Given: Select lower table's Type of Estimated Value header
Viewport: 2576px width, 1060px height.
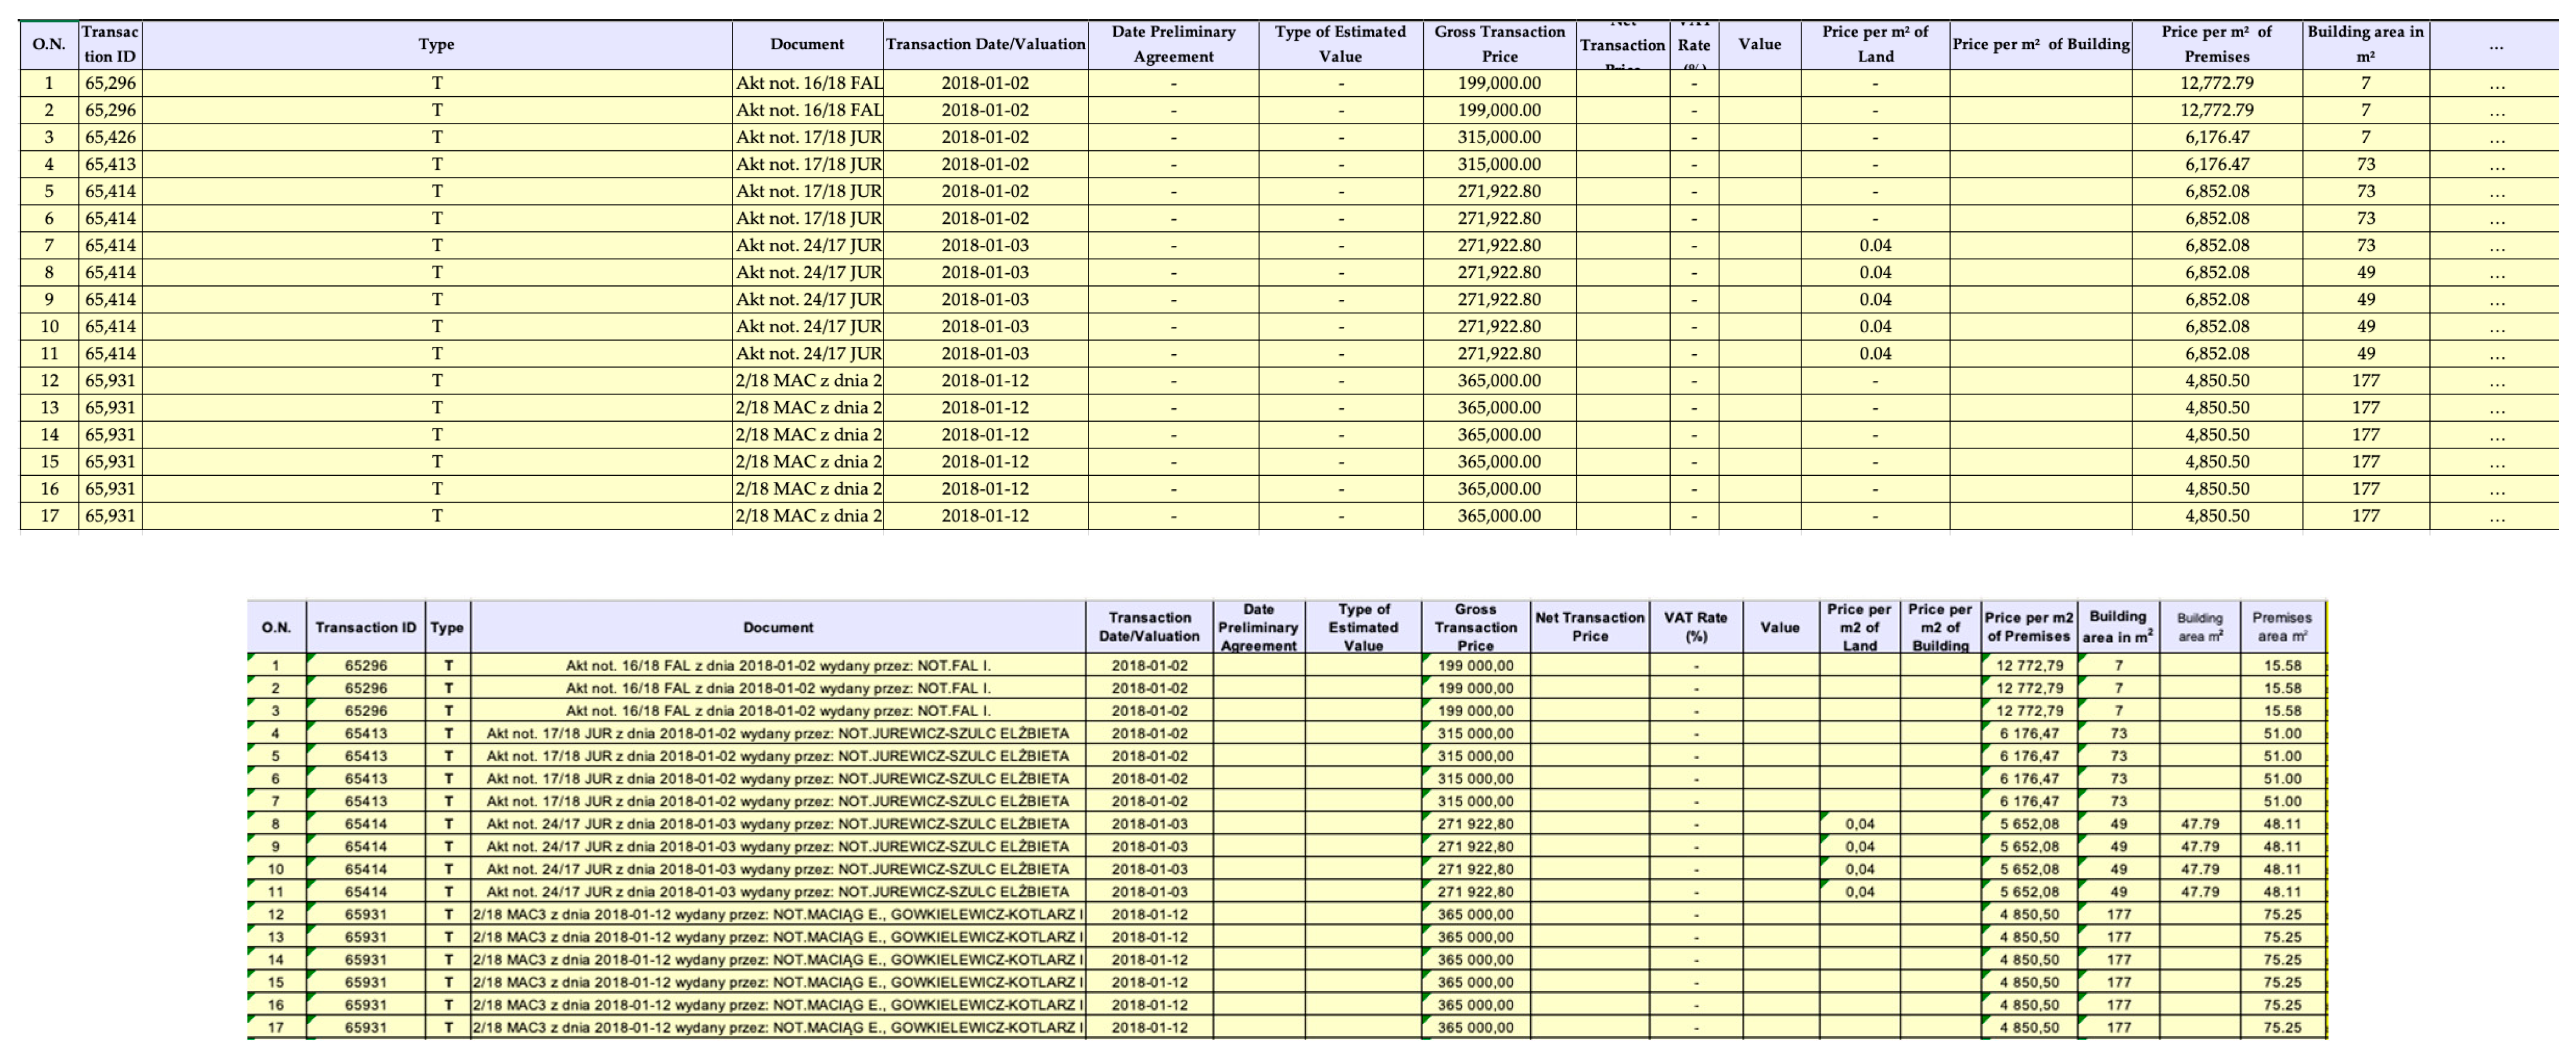Looking at the screenshot, I should click(1363, 627).
